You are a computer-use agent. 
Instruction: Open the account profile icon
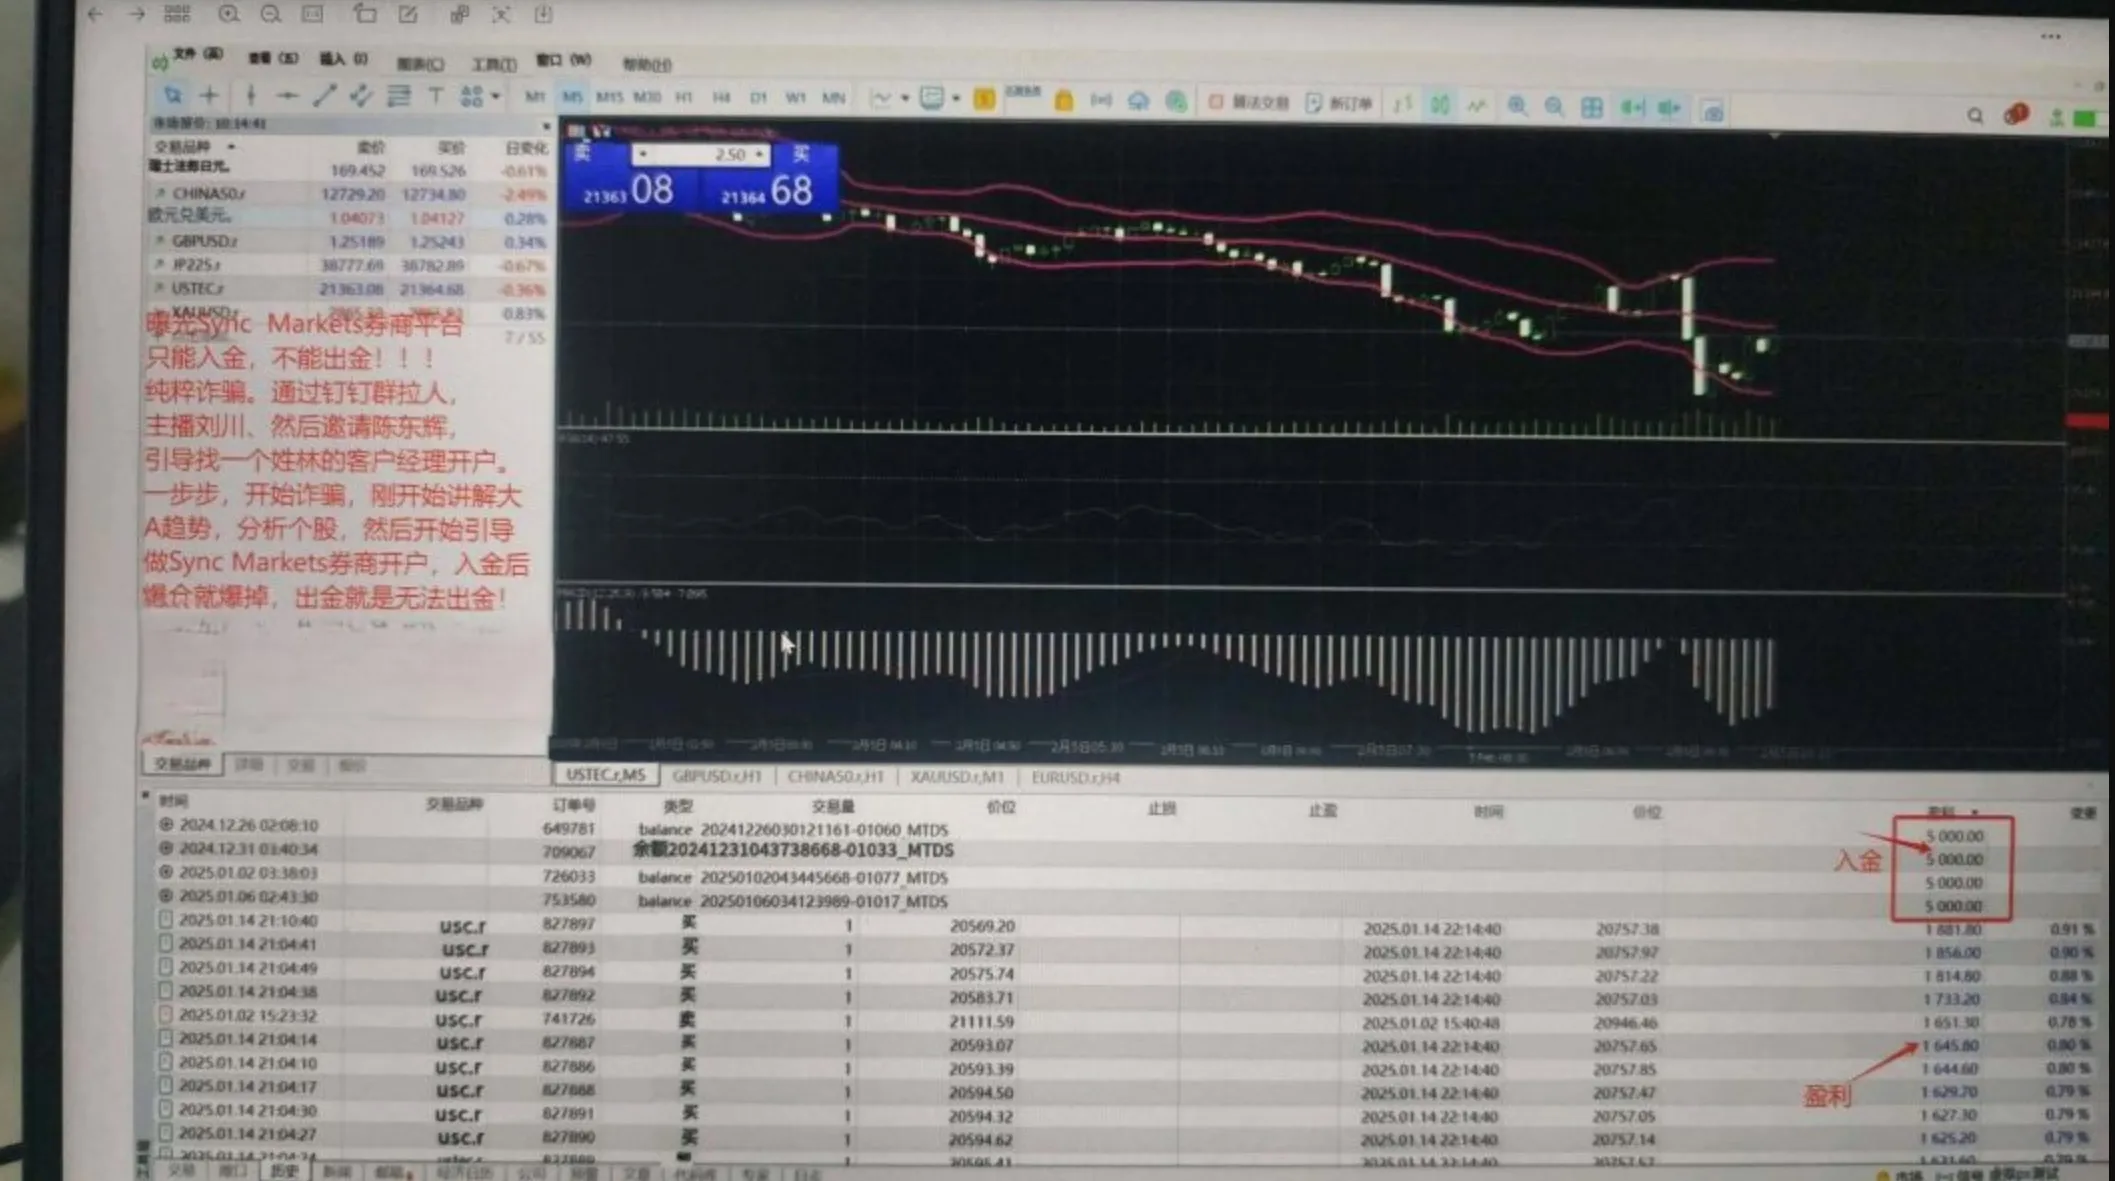click(x=2057, y=118)
